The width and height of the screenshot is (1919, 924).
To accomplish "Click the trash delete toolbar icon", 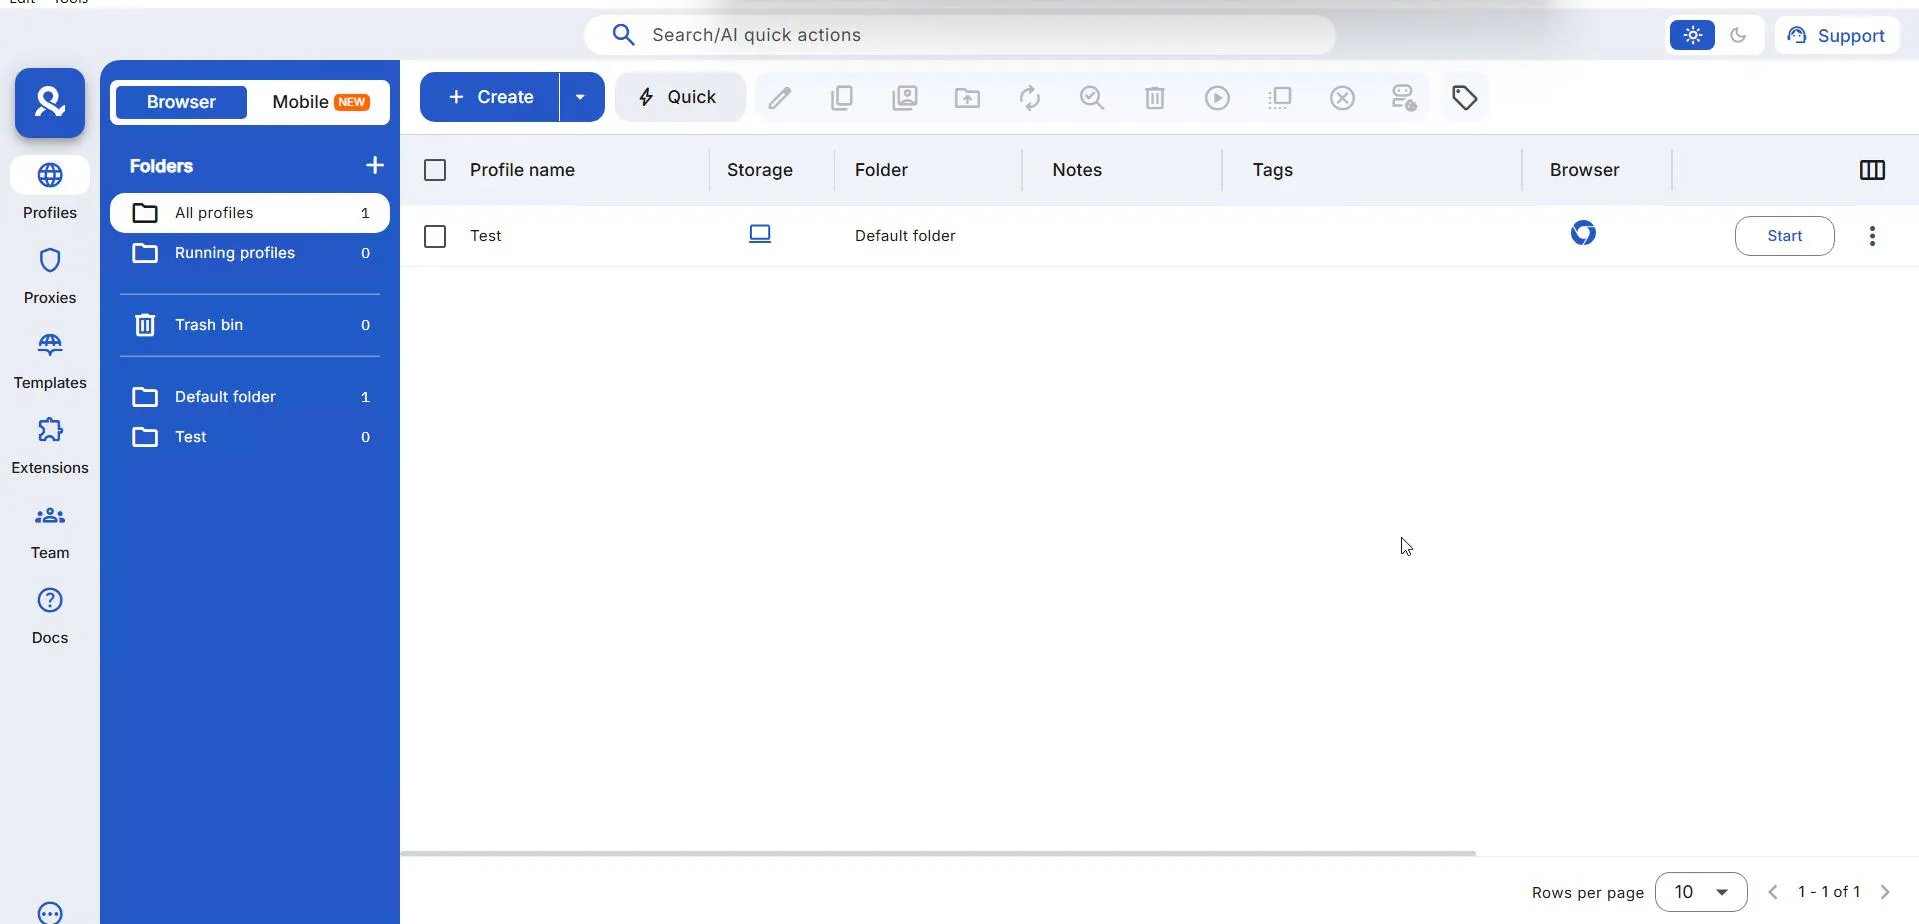I will [1155, 98].
